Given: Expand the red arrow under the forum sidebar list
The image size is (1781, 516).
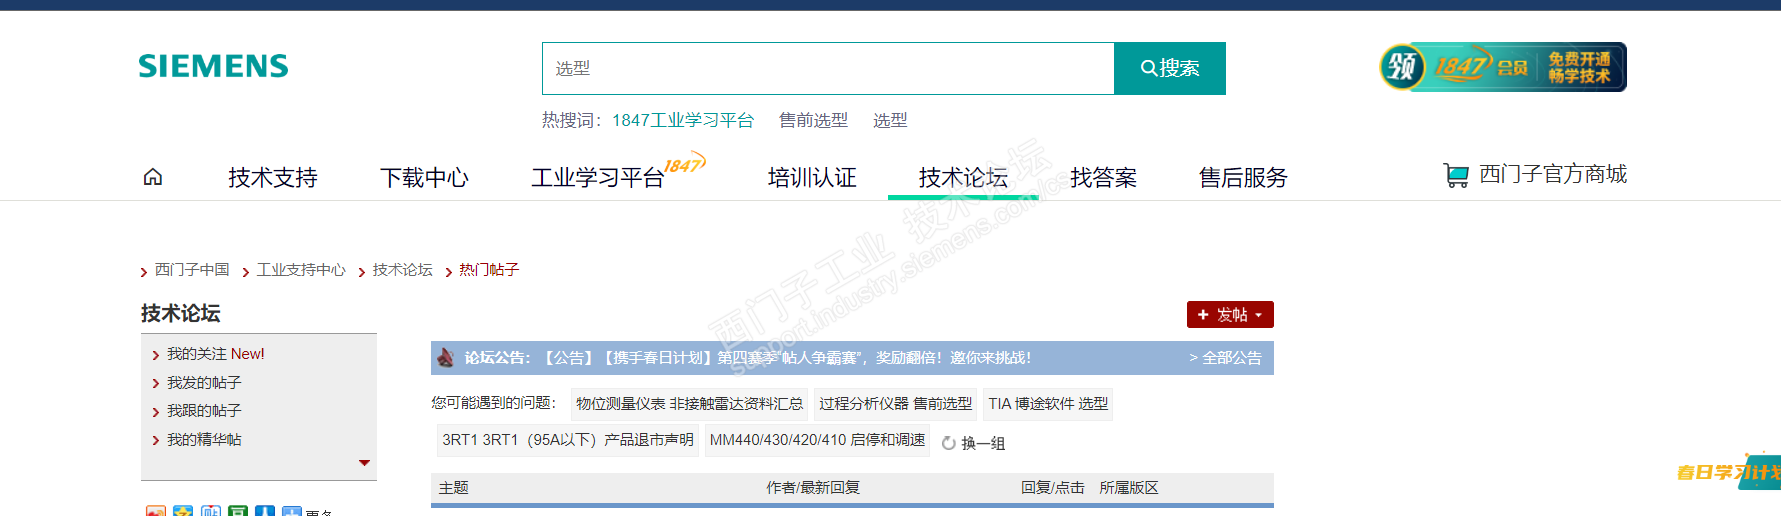Looking at the screenshot, I should click(x=364, y=463).
